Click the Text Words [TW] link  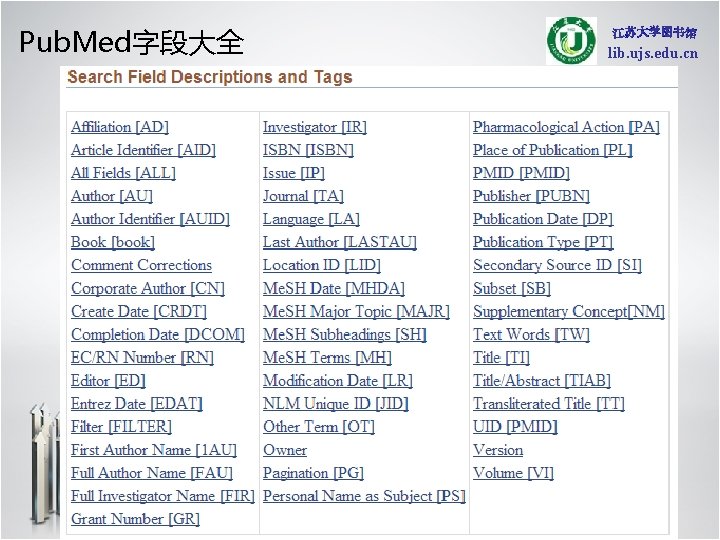[x=531, y=334]
